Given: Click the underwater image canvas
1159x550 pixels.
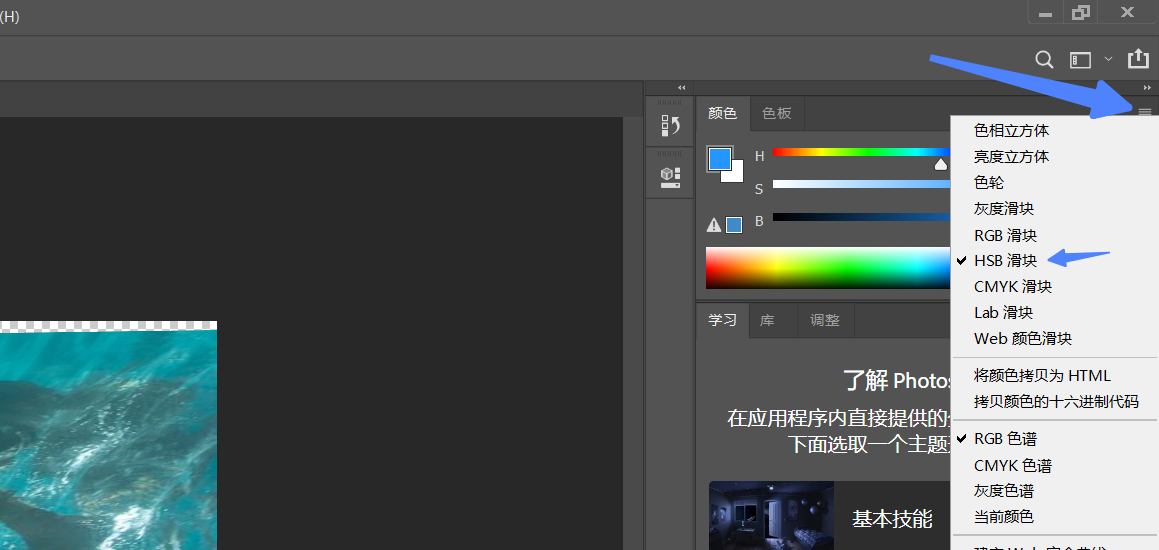Looking at the screenshot, I should click(x=108, y=440).
